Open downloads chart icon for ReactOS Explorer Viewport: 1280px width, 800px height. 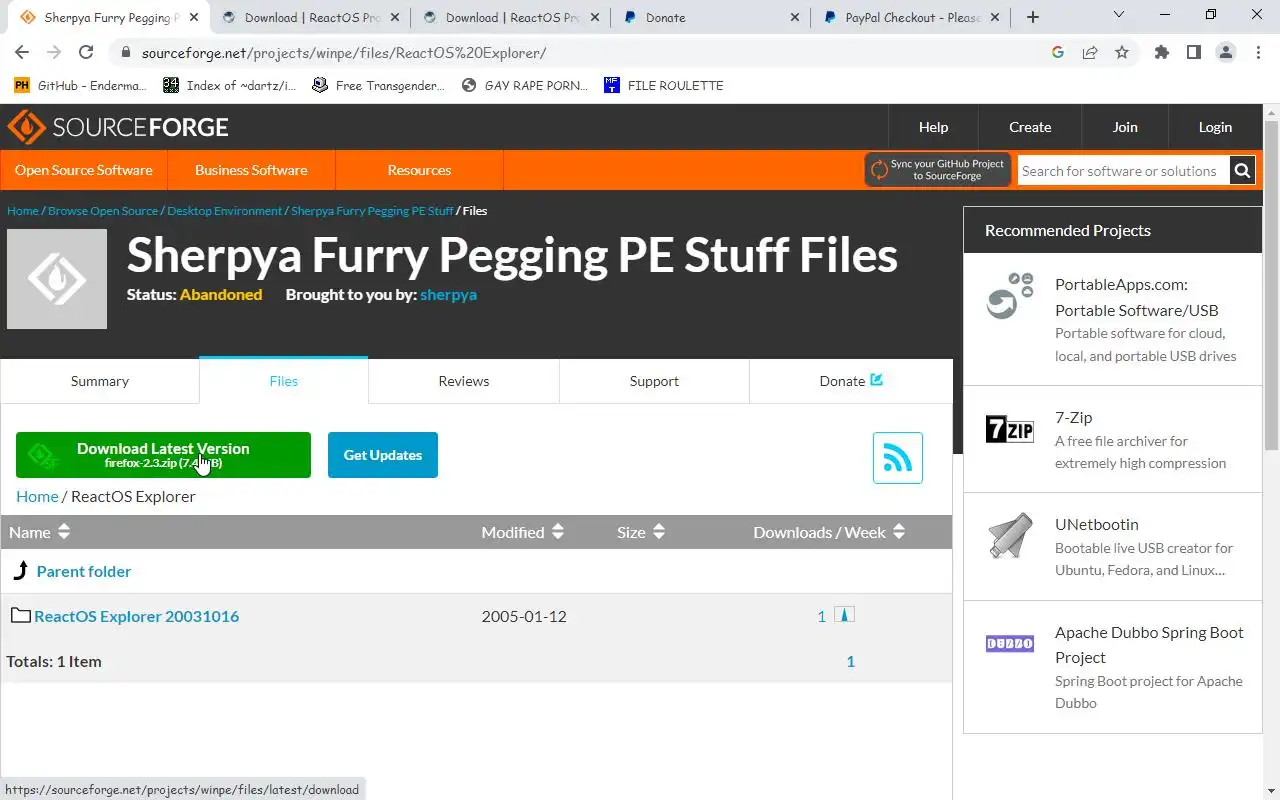pyautogui.click(x=845, y=615)
